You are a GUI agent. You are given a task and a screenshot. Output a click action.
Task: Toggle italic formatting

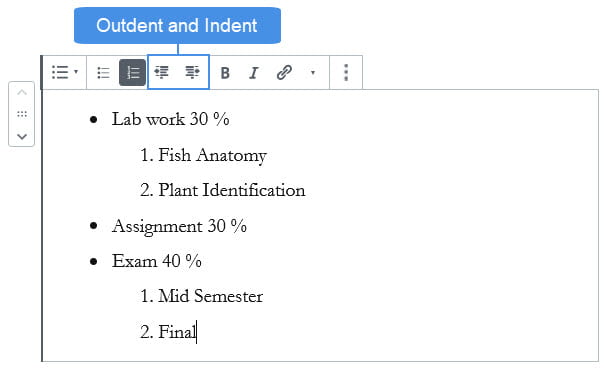[253, 72]
